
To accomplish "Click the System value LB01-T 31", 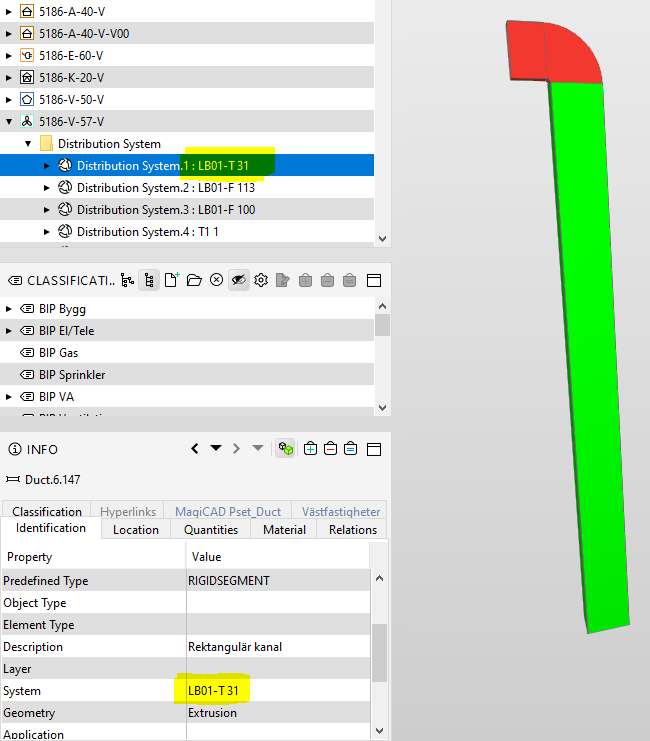I will (x=213, y=690).
